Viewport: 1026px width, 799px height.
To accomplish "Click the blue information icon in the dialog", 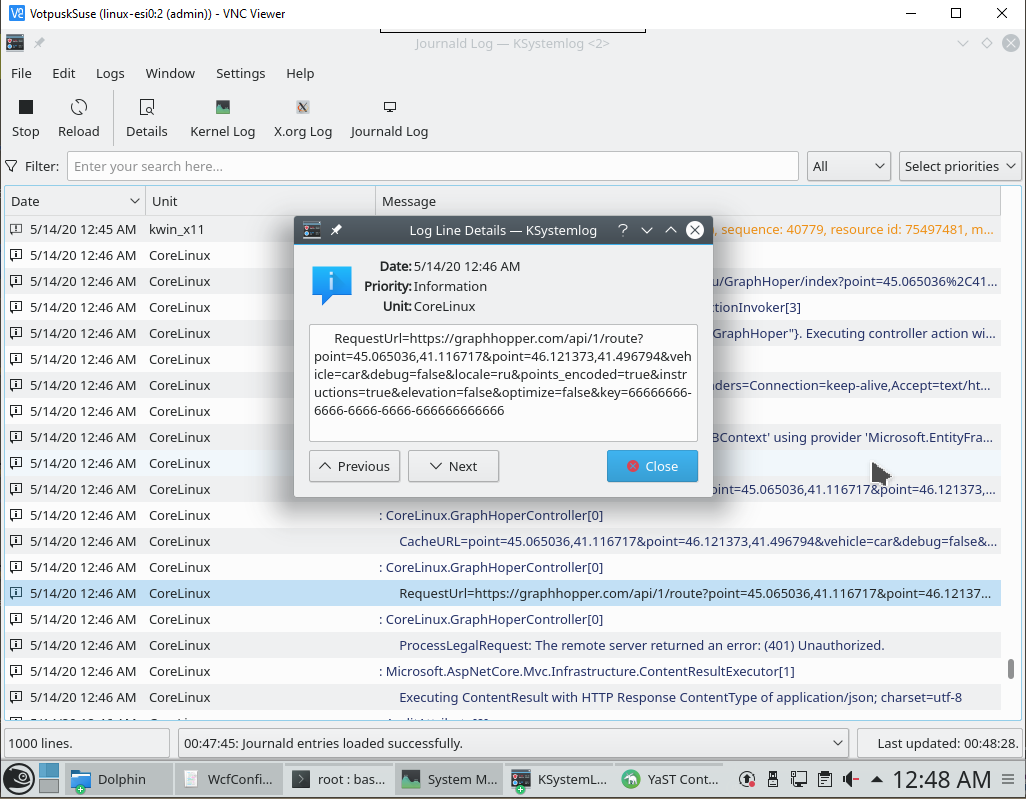I will click(332, 285).
